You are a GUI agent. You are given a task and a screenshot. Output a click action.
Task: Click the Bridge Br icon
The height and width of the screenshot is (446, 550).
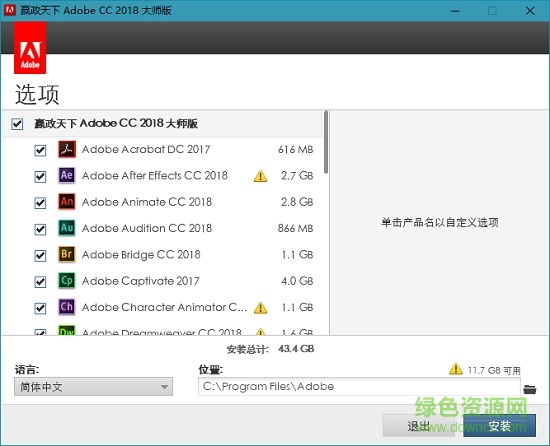click(x=67, y=254)
